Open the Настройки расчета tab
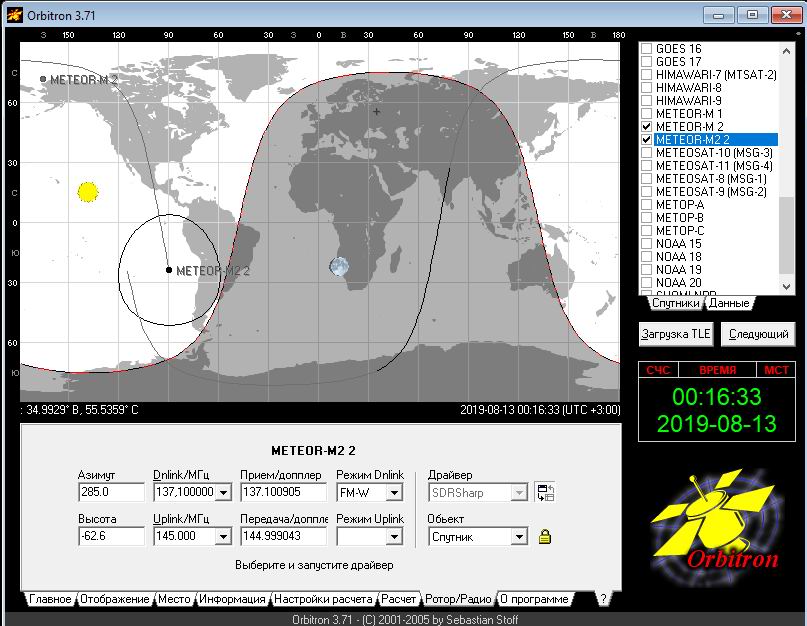 coord(323,599)
